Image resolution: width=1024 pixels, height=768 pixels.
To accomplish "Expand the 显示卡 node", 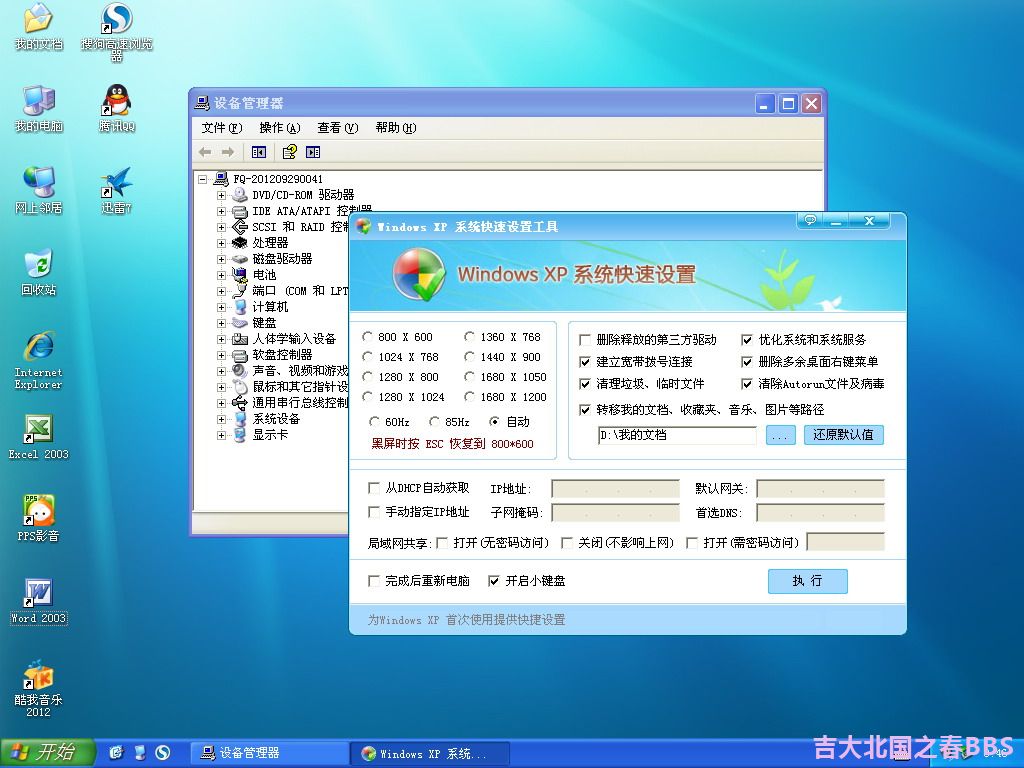I will 221,435.
